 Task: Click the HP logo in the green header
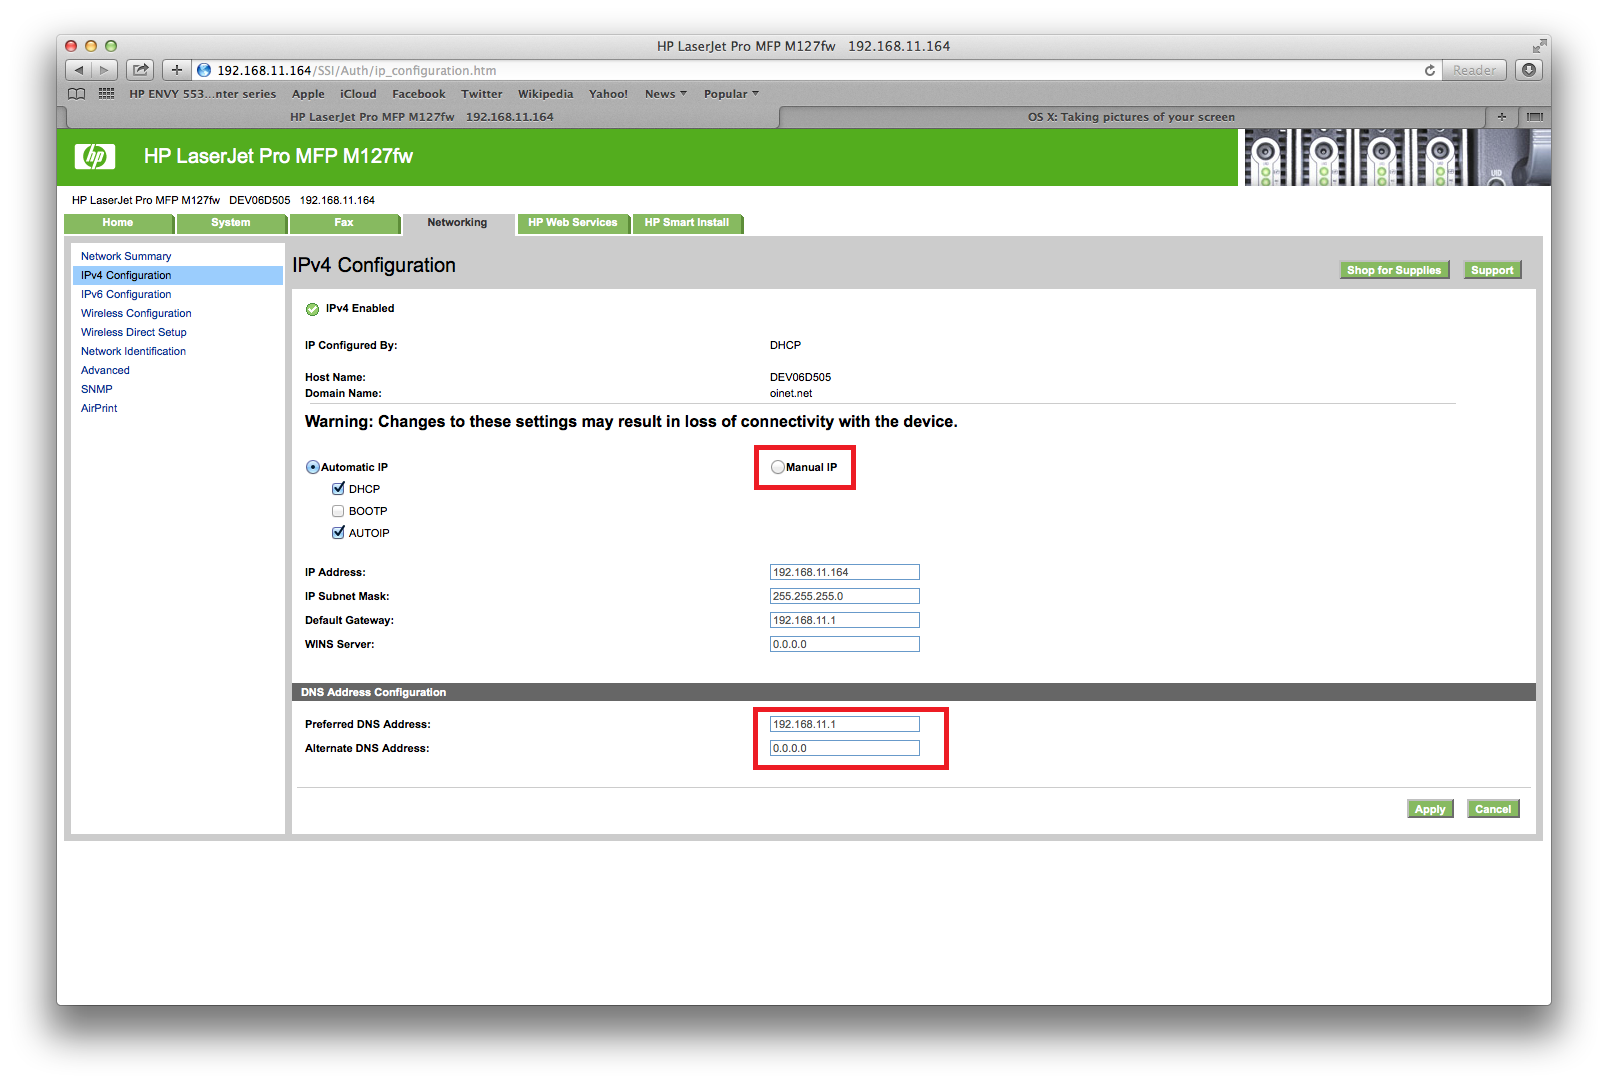pyautogui.click(x=95, y=156)
